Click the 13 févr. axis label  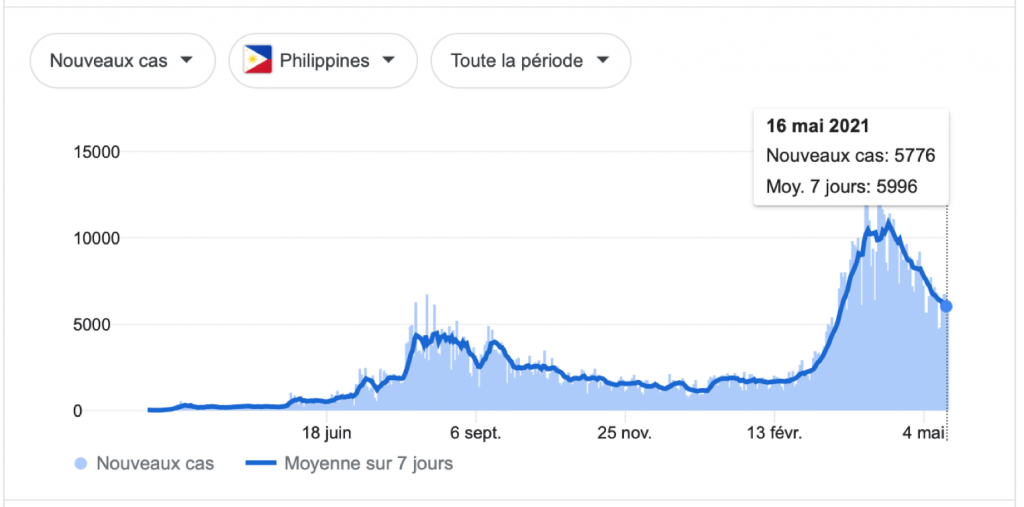(x=775, y=434)
